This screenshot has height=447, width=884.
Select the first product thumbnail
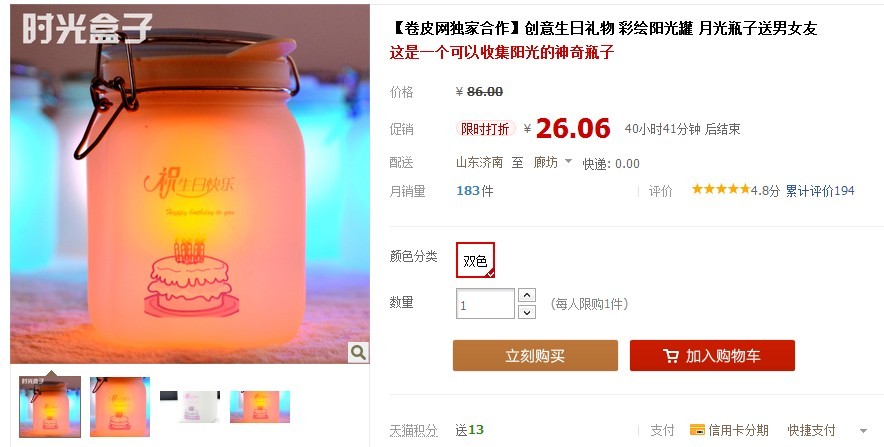[x=50, y=407]
